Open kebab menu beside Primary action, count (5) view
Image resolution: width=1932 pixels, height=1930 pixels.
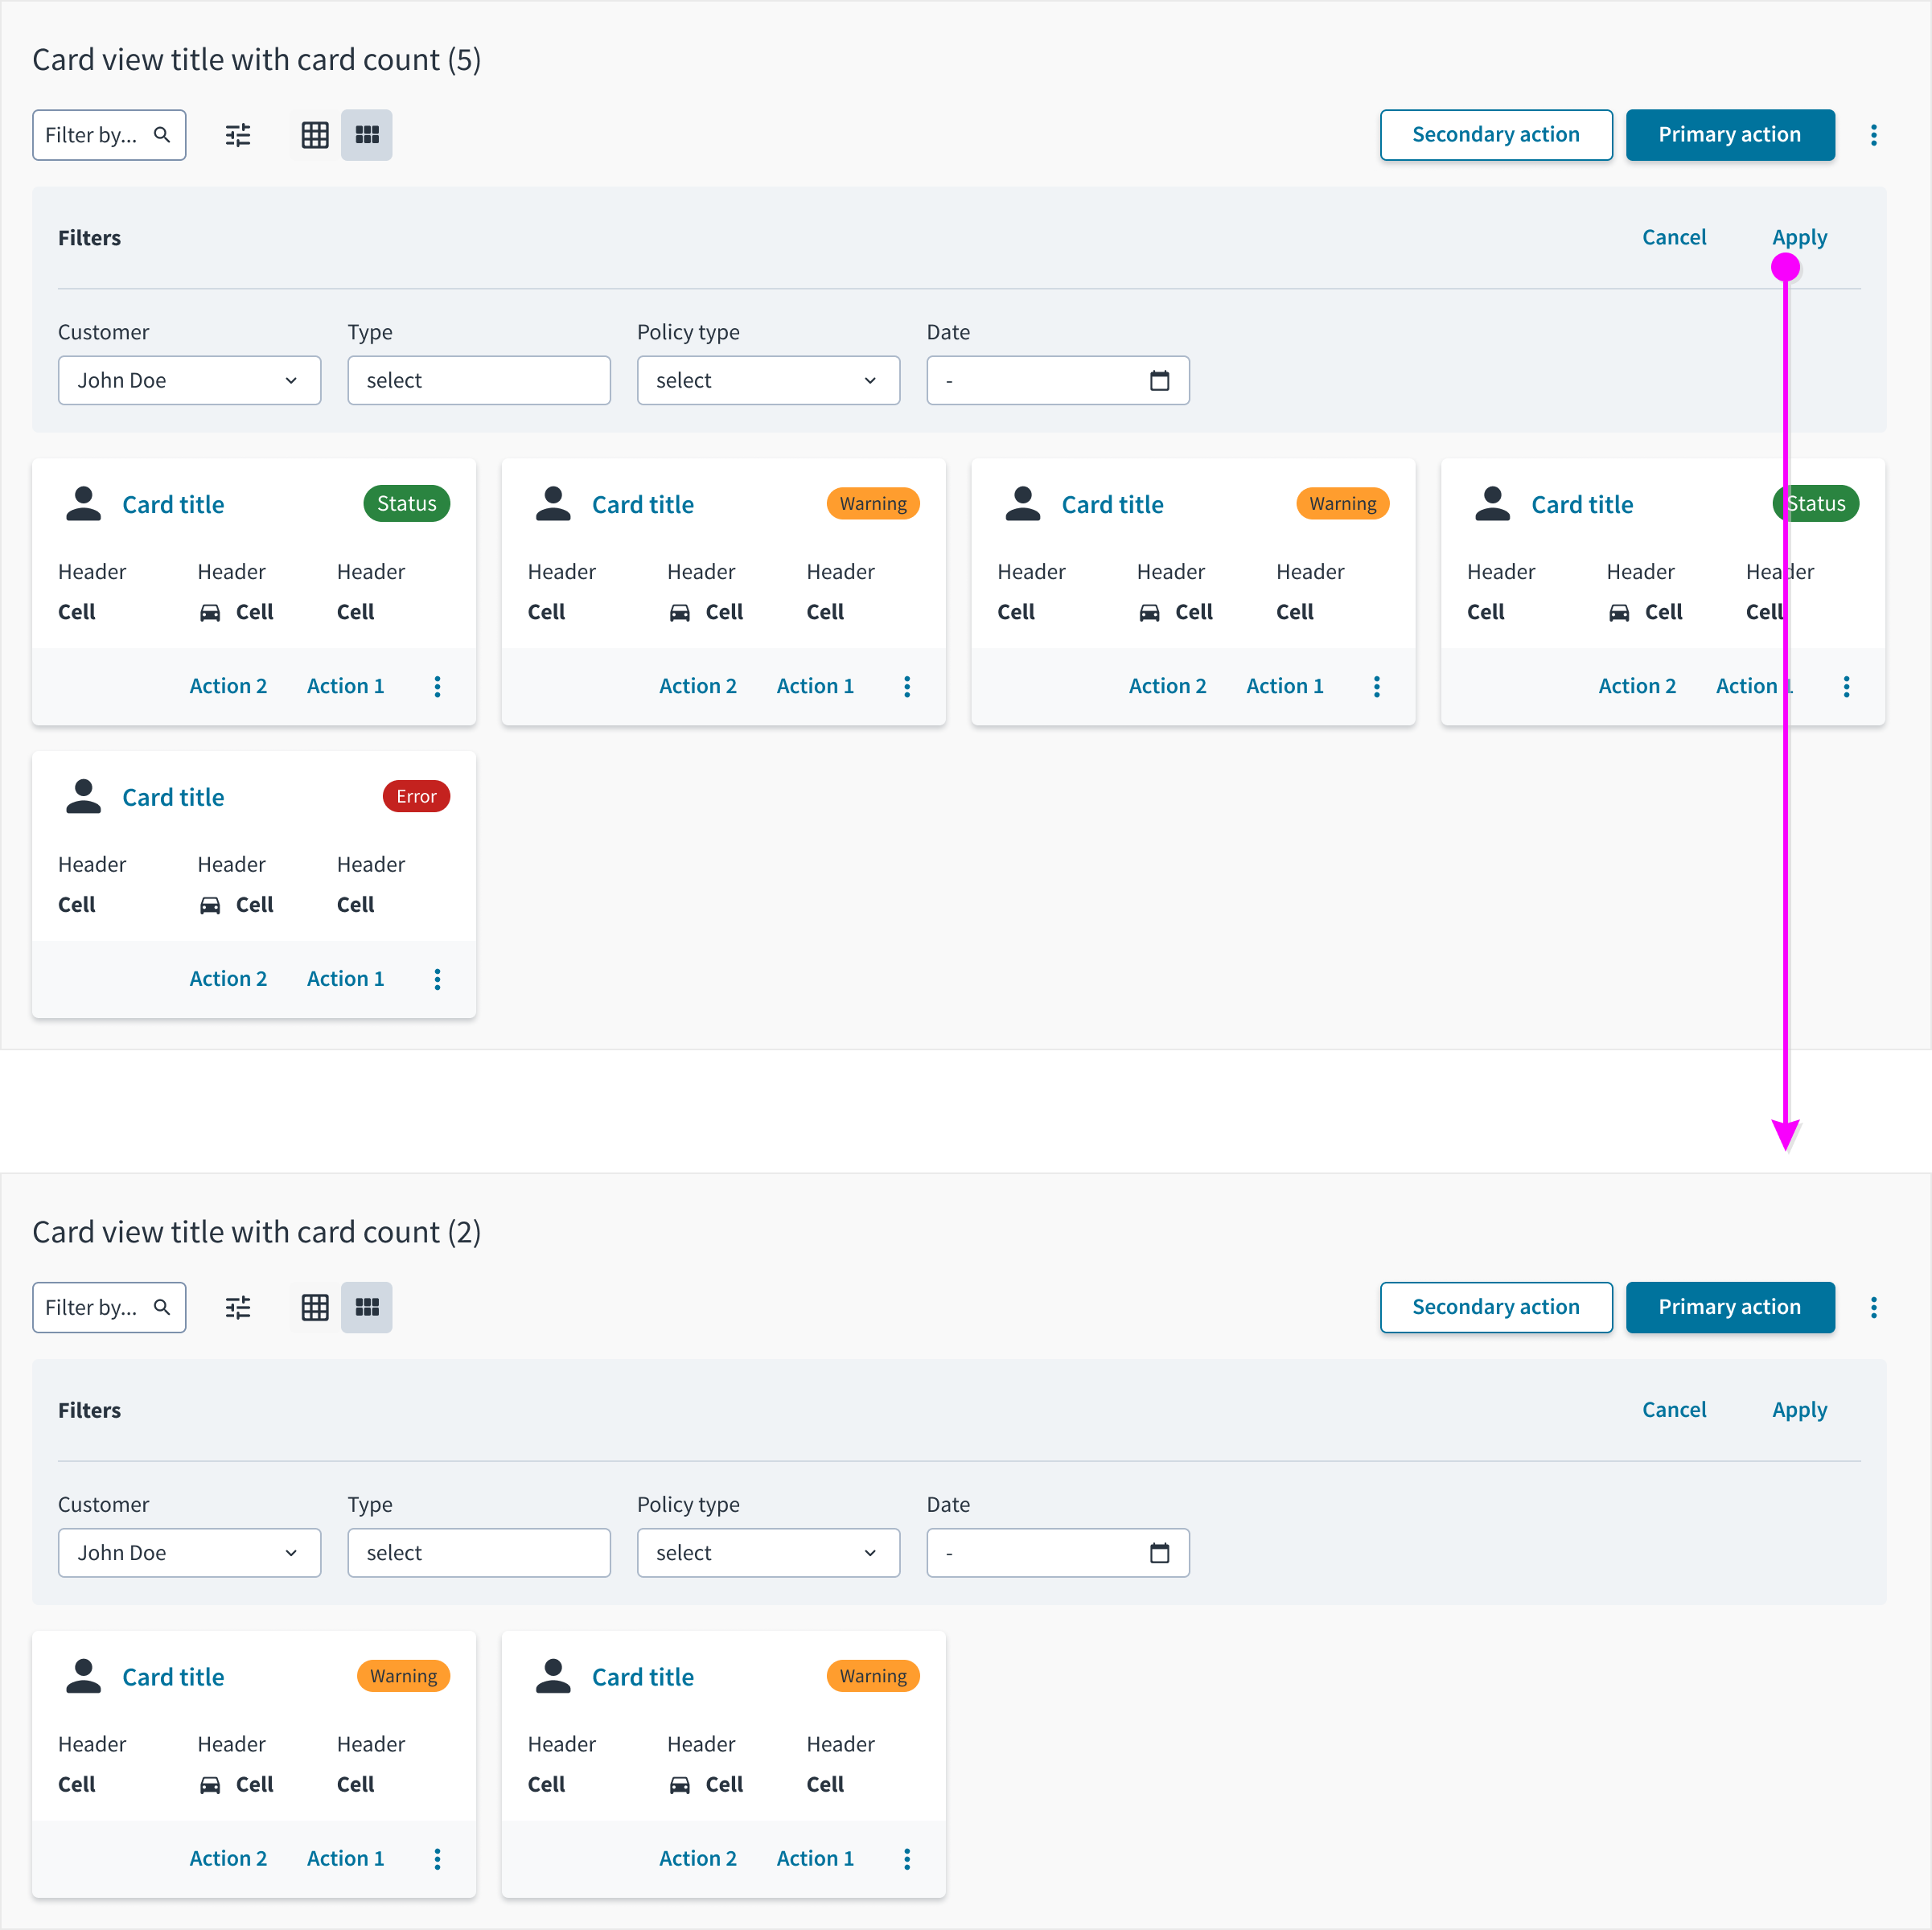(x=1873, y=135)
